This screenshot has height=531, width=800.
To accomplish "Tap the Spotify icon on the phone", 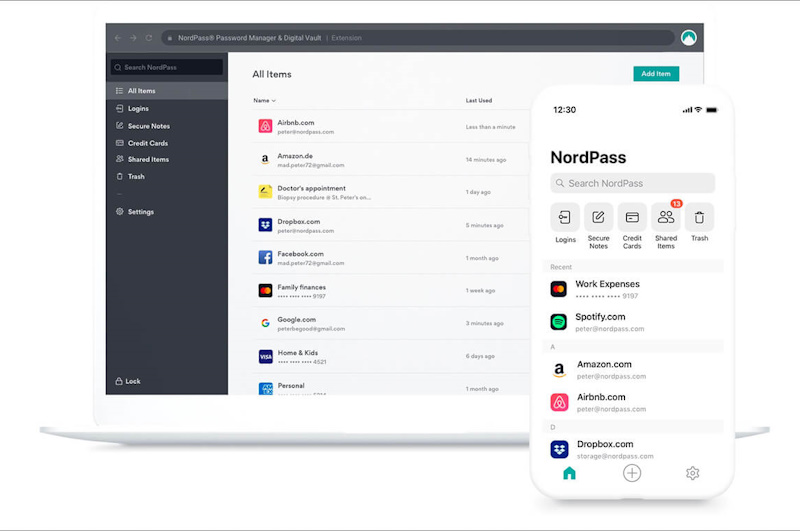I will pos(559,322).
